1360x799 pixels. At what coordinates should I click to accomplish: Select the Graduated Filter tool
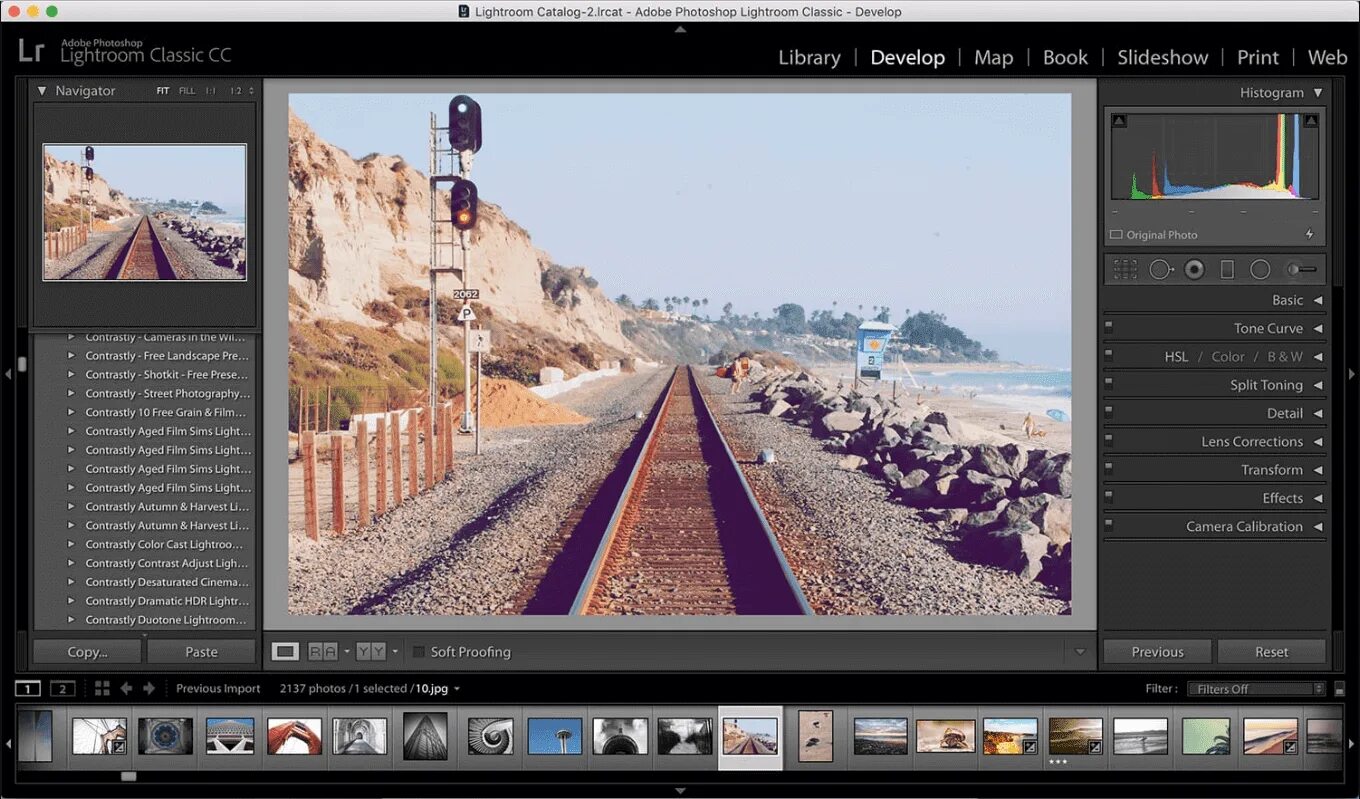[x=1228, y=269]
